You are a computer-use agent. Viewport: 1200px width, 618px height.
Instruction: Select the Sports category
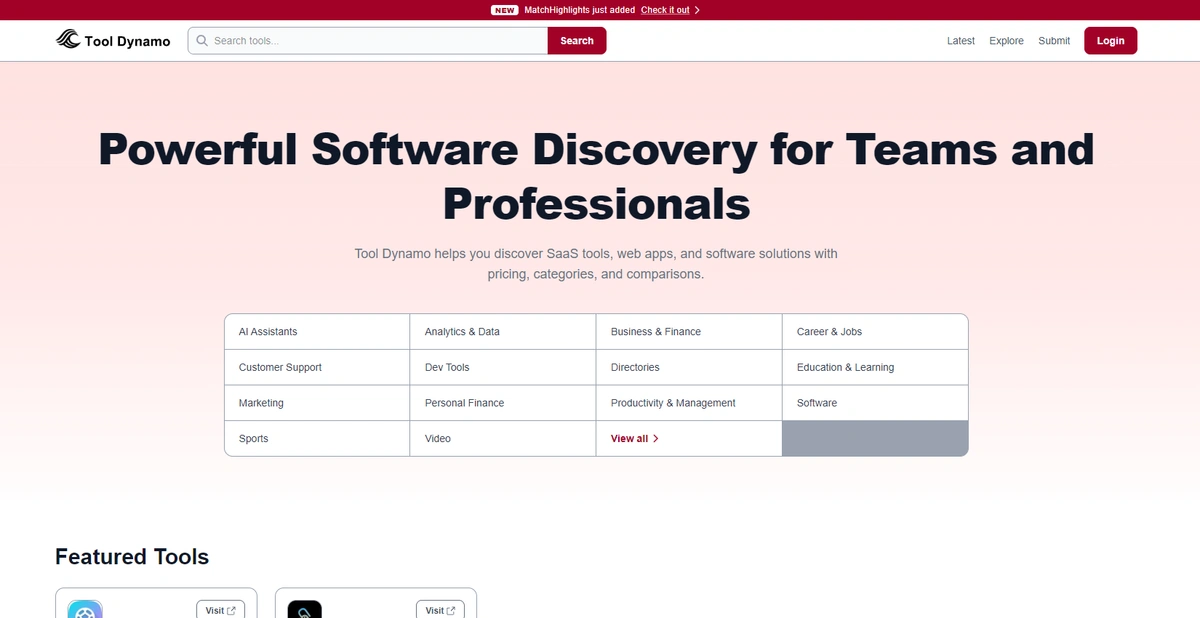pos(253,438)
